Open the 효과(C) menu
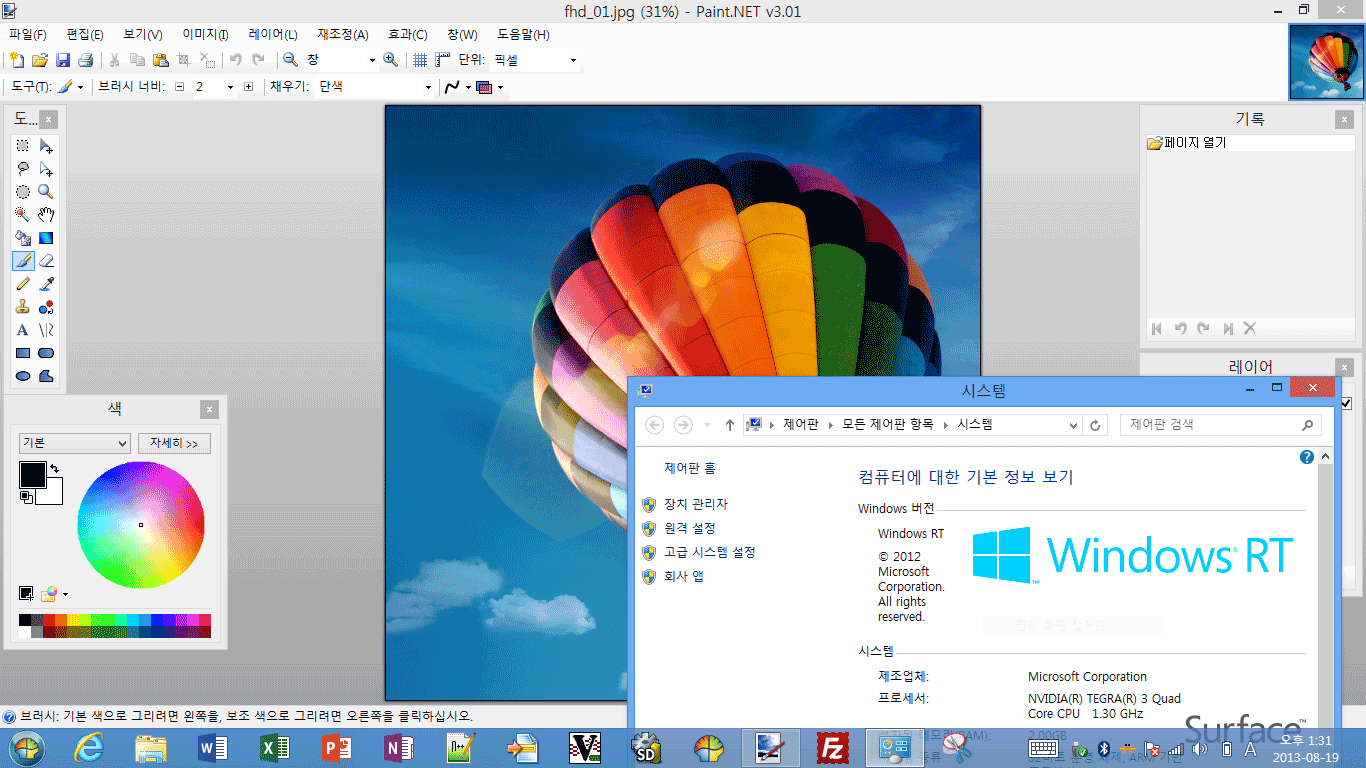The image size is (1366, 768). (x=407, y=34)
